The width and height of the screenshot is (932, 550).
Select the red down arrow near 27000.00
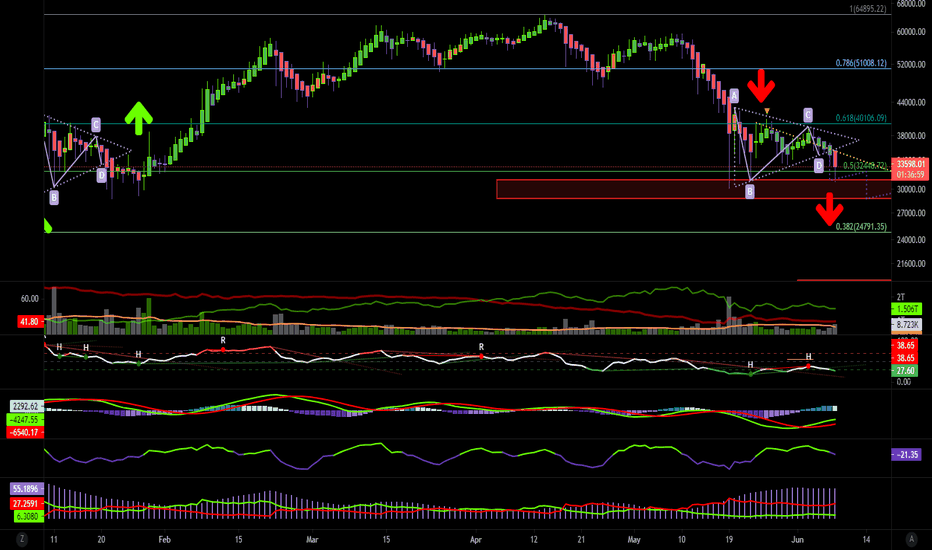tap(830, 209)
